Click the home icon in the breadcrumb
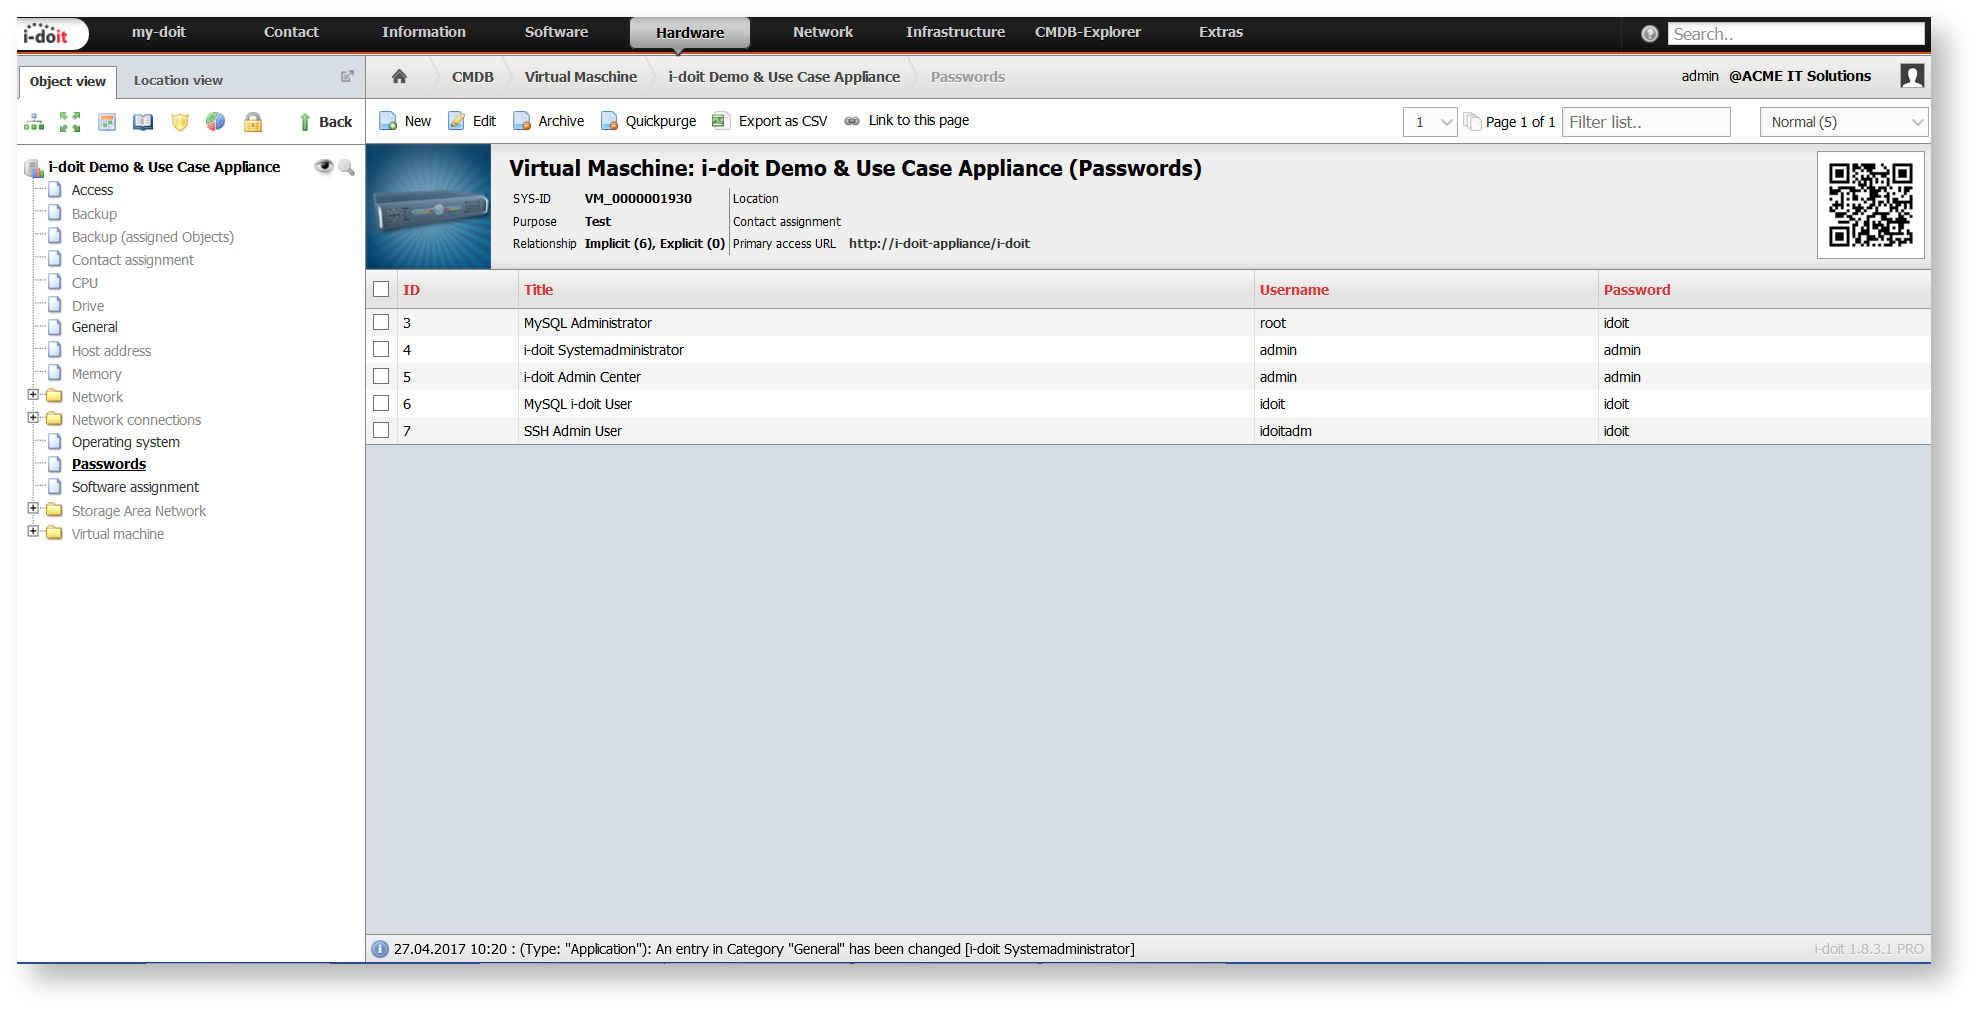This screenshot has height=1012, width=1979. point(399,76)
